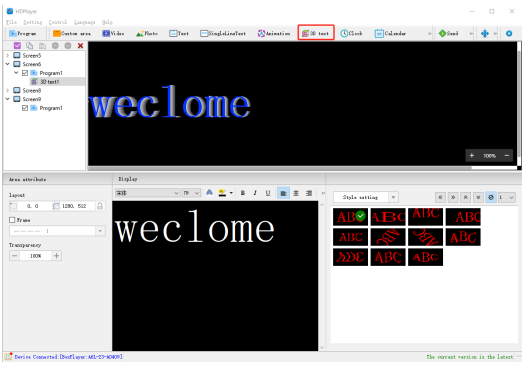Screen dimensions: 526x365
Task: Add a Photo area
Action: coord(147,34)
